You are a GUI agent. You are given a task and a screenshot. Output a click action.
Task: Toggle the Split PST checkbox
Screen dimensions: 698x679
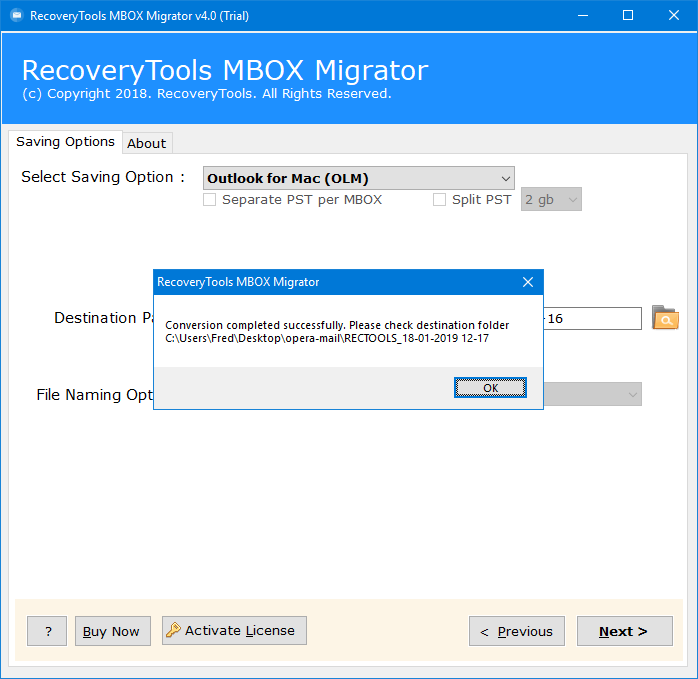439,199
